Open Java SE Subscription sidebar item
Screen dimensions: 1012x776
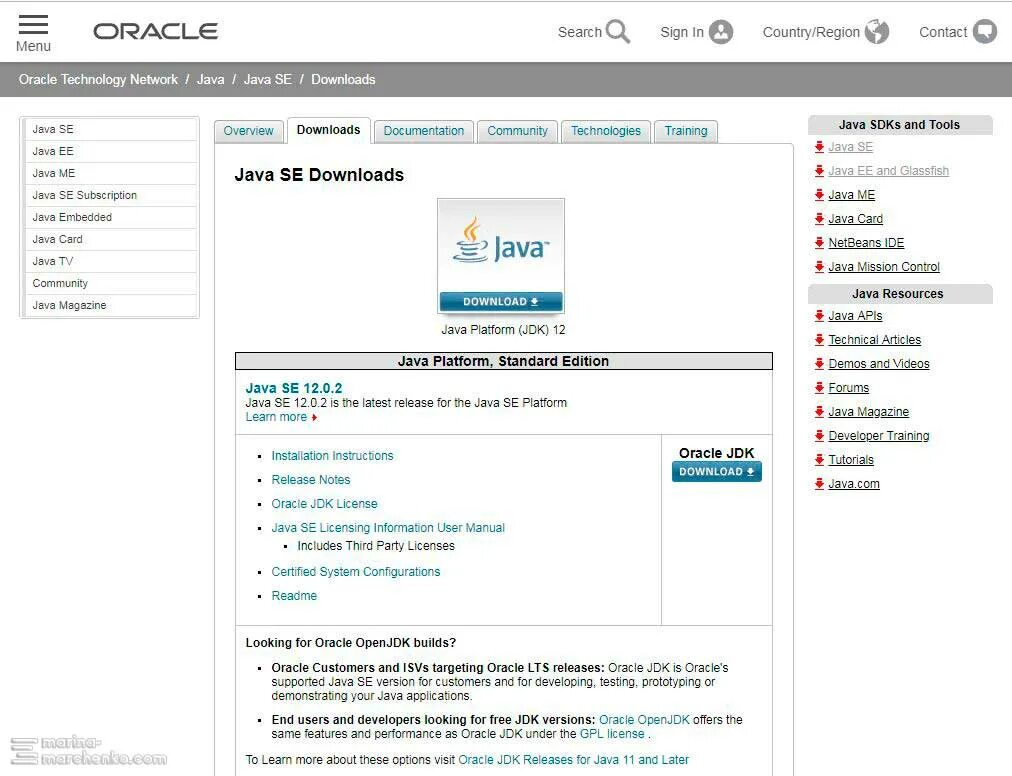point(110,195)
